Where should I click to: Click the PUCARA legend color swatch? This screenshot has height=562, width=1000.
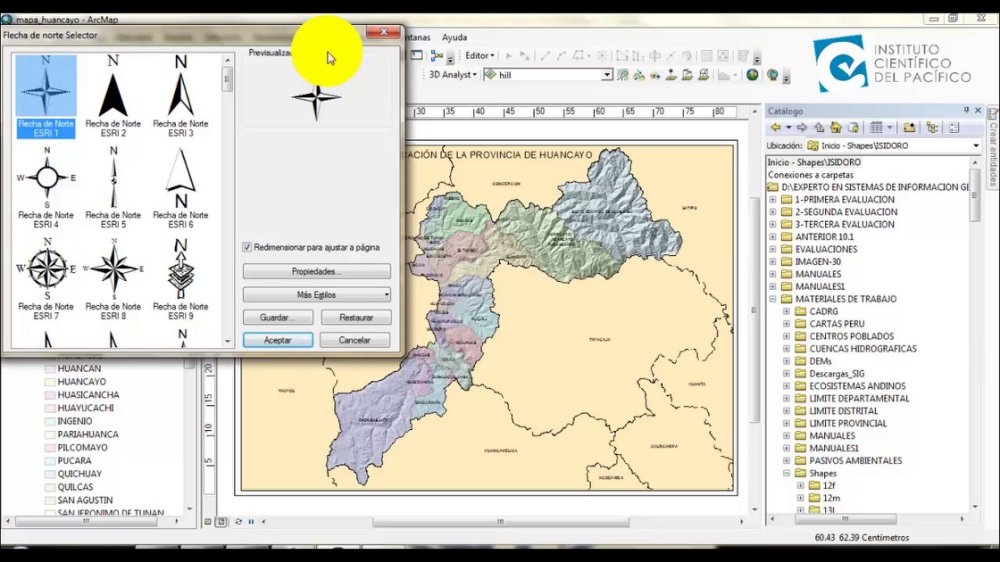click(50, 461)
